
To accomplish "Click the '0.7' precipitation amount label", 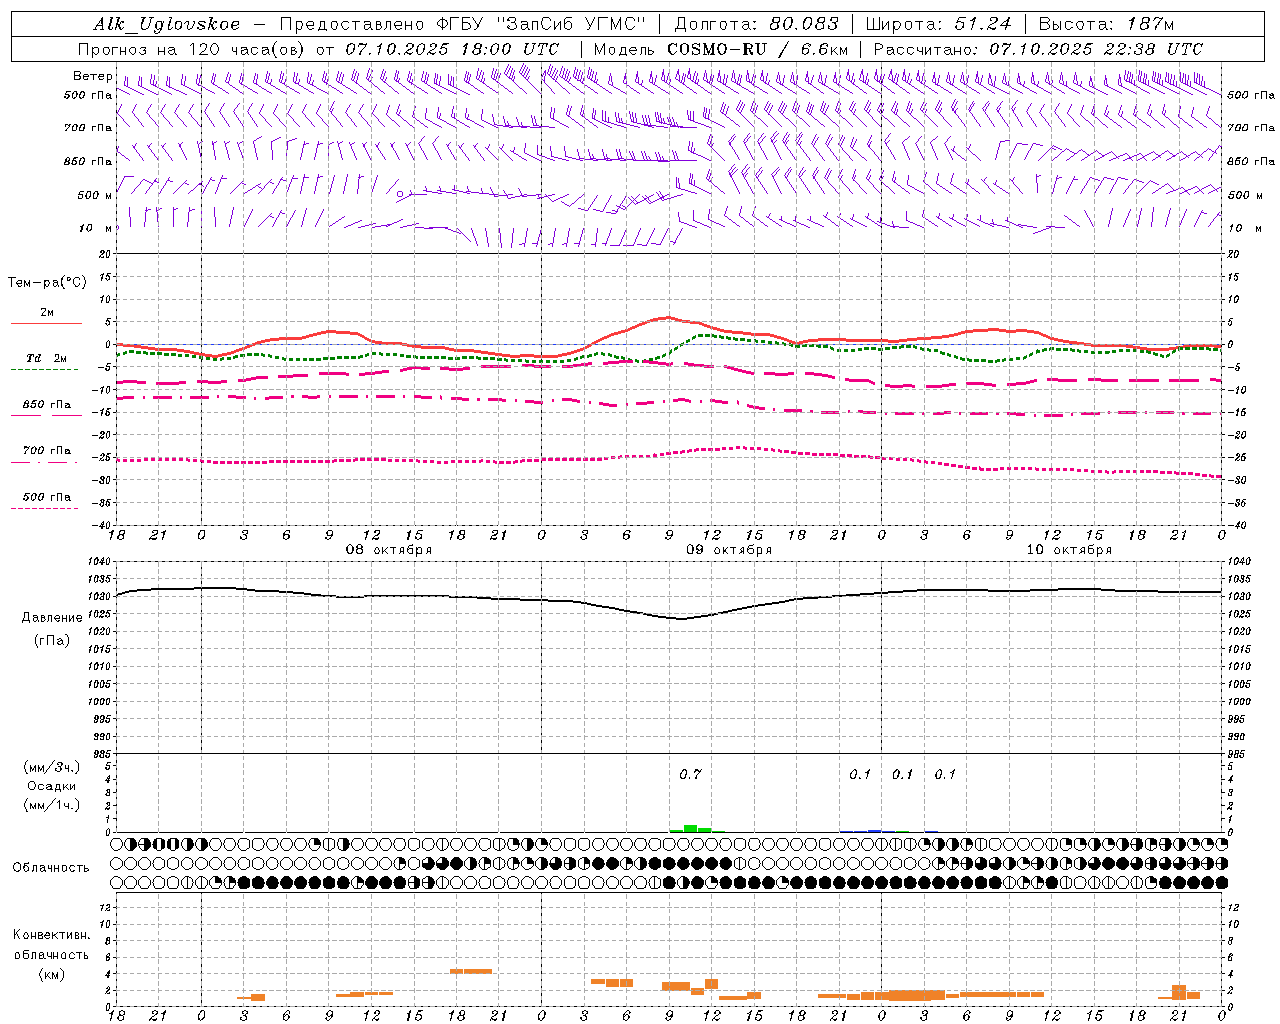I will coord(690,774).
